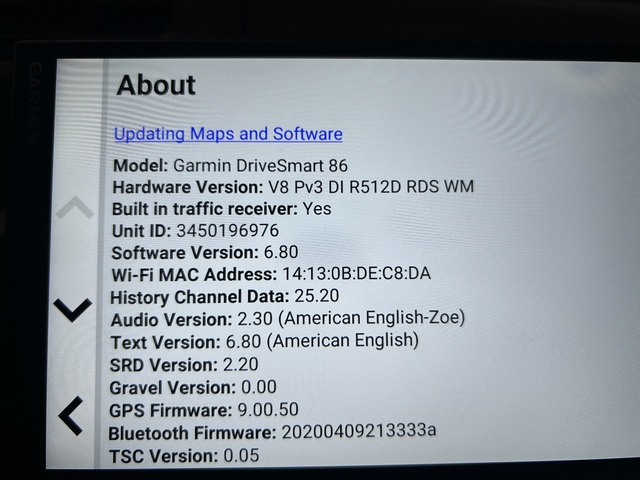
Task: Tap the Hardware Version line
Action: [x=292, y=187]
